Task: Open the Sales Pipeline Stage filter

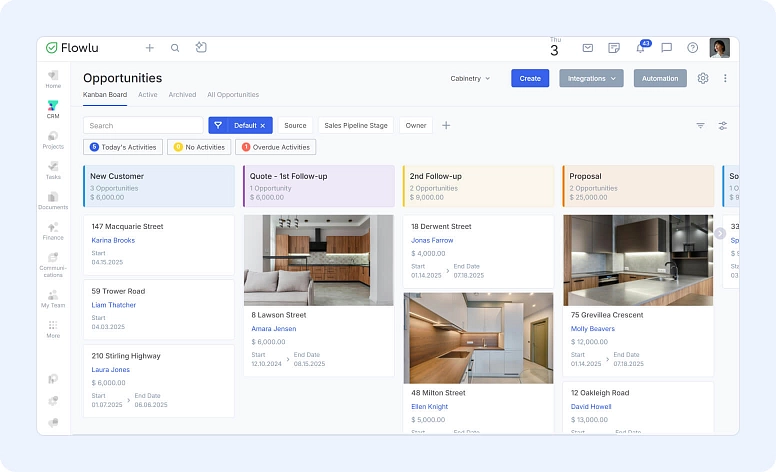Action: pyautogui.click(x=355, y=126)
